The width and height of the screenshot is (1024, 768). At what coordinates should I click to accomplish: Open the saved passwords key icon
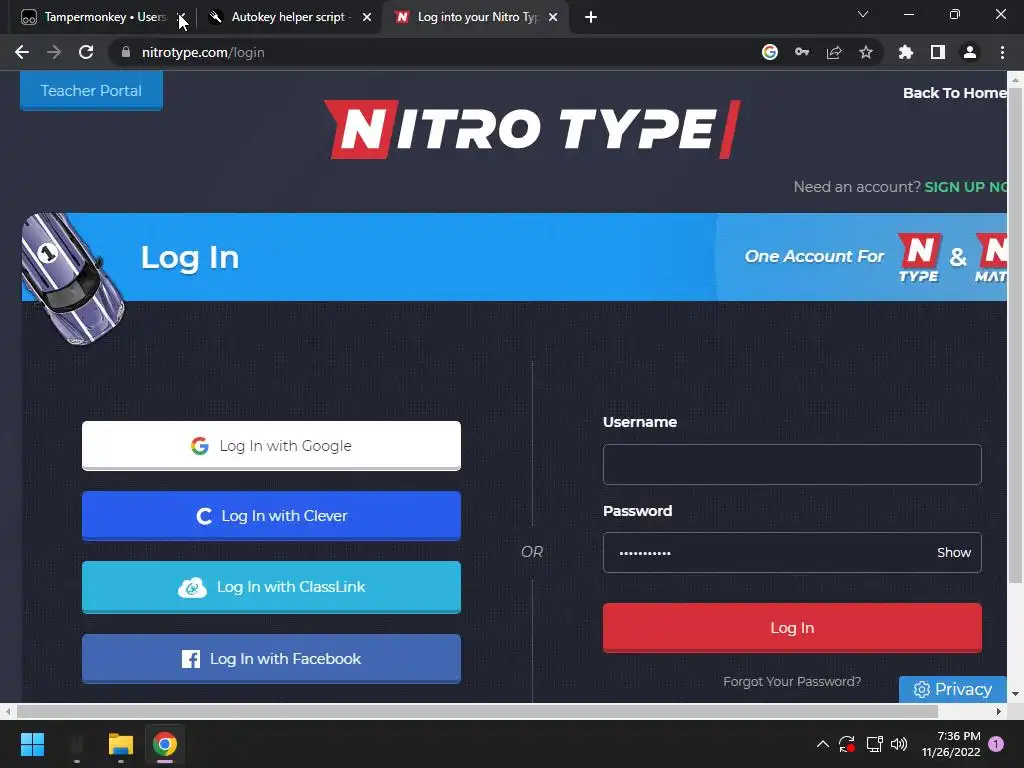coord(802,52)
